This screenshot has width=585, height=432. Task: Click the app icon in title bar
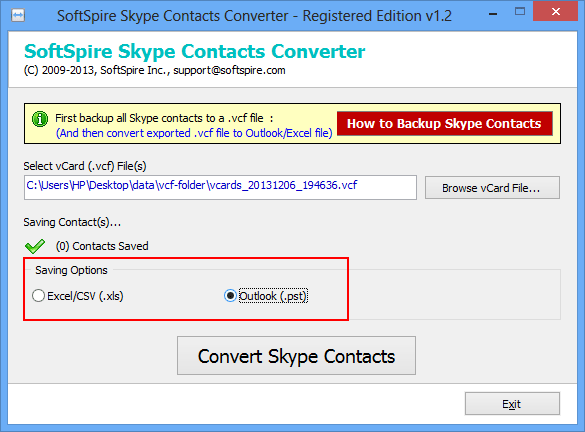pyautogui.click(x=18, y=15)
